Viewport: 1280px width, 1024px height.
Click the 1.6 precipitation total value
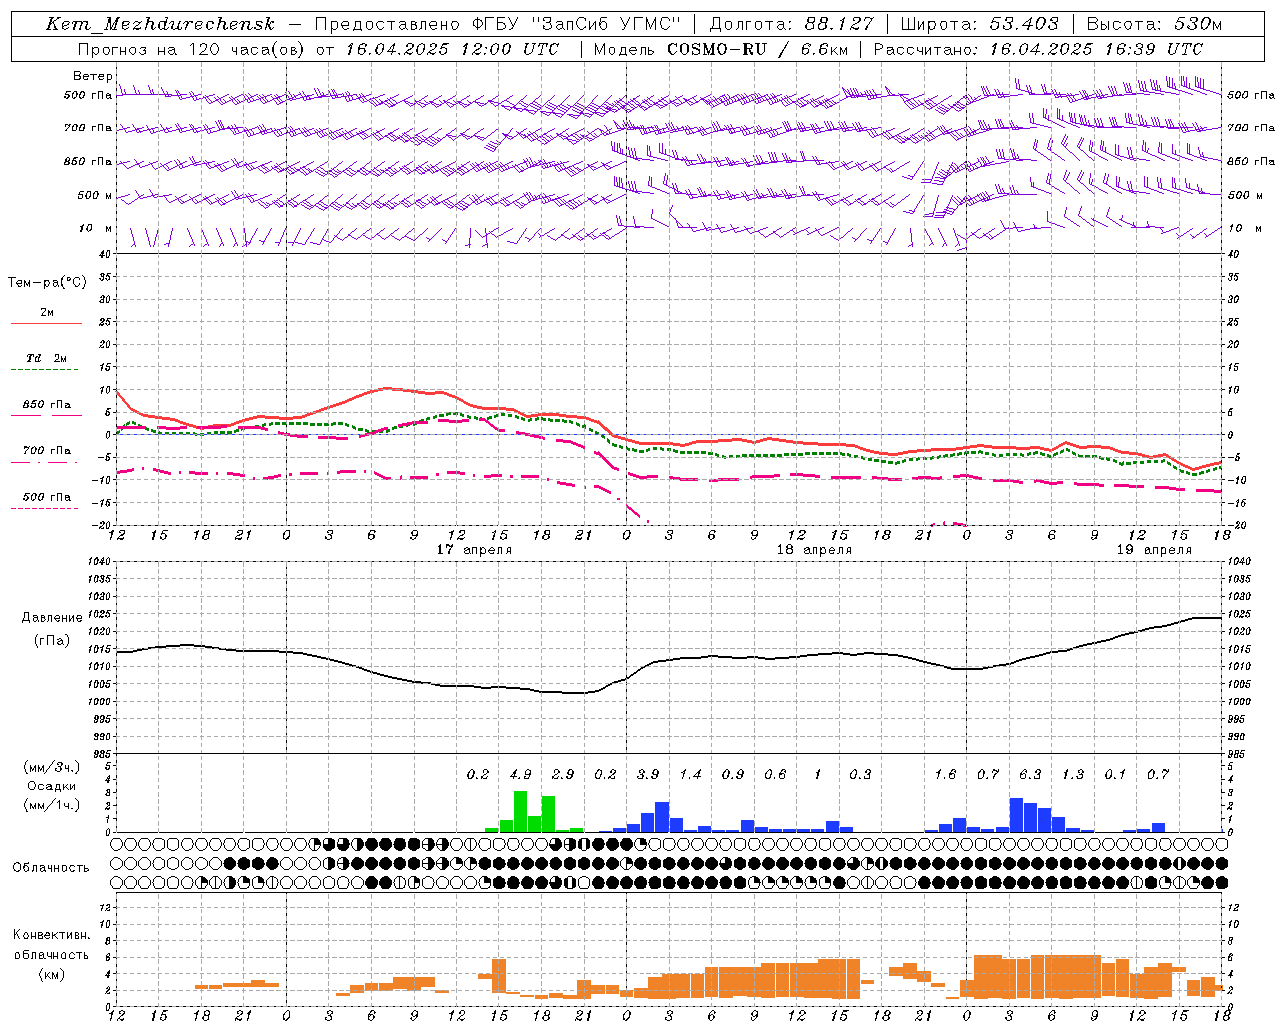point(946,774)
